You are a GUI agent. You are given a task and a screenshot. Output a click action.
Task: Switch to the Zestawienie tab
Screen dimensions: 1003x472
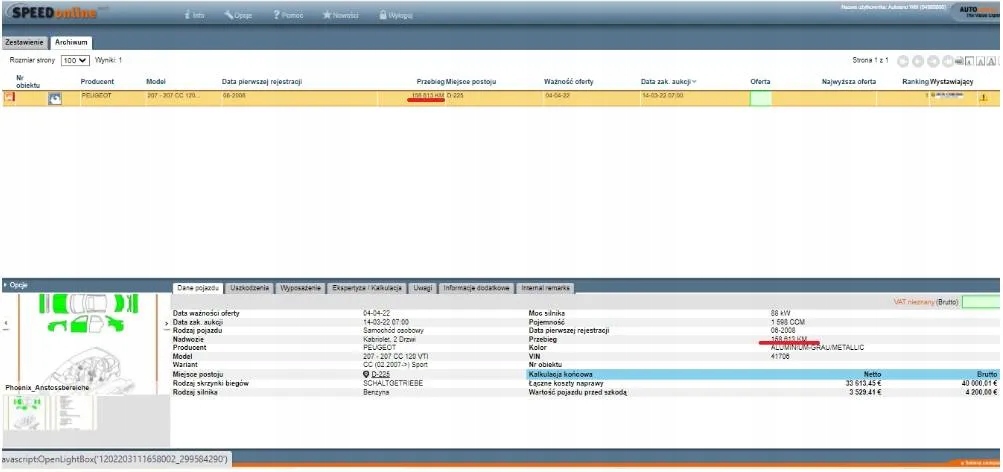click(24, 43)
